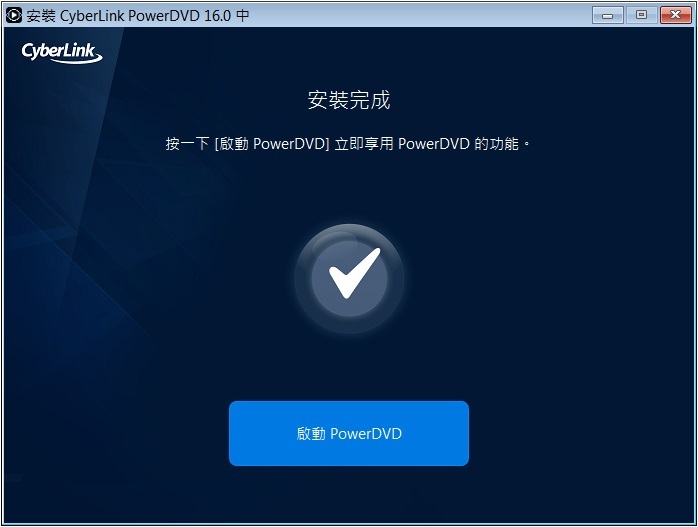This screenshot has height=527, width=698.
Task: Maximize the PowerDVD installer window
Action: (641, 16)
